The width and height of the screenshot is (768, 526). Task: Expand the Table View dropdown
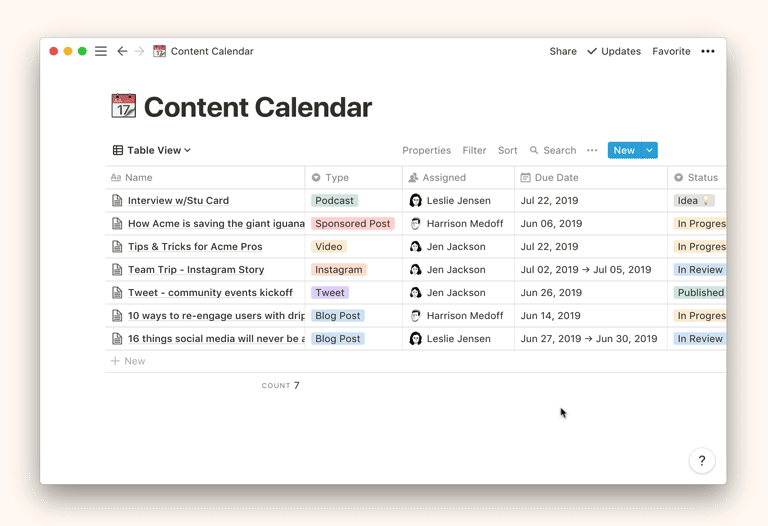(x=152, y=151)
